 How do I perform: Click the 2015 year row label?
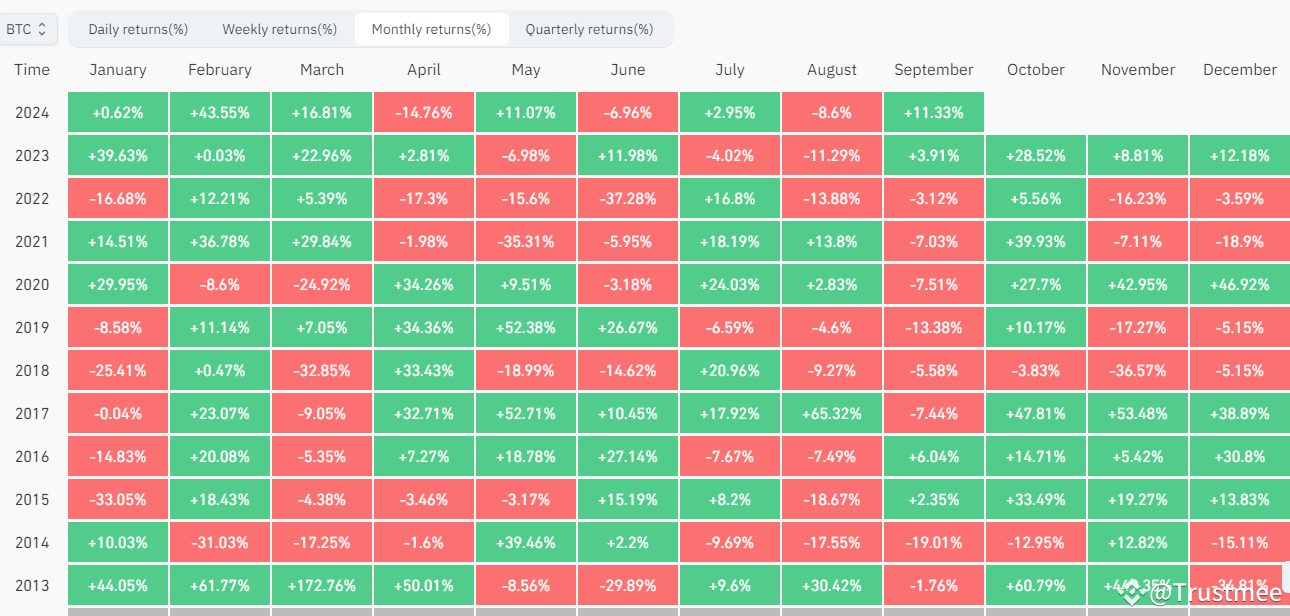click(32, 499)
